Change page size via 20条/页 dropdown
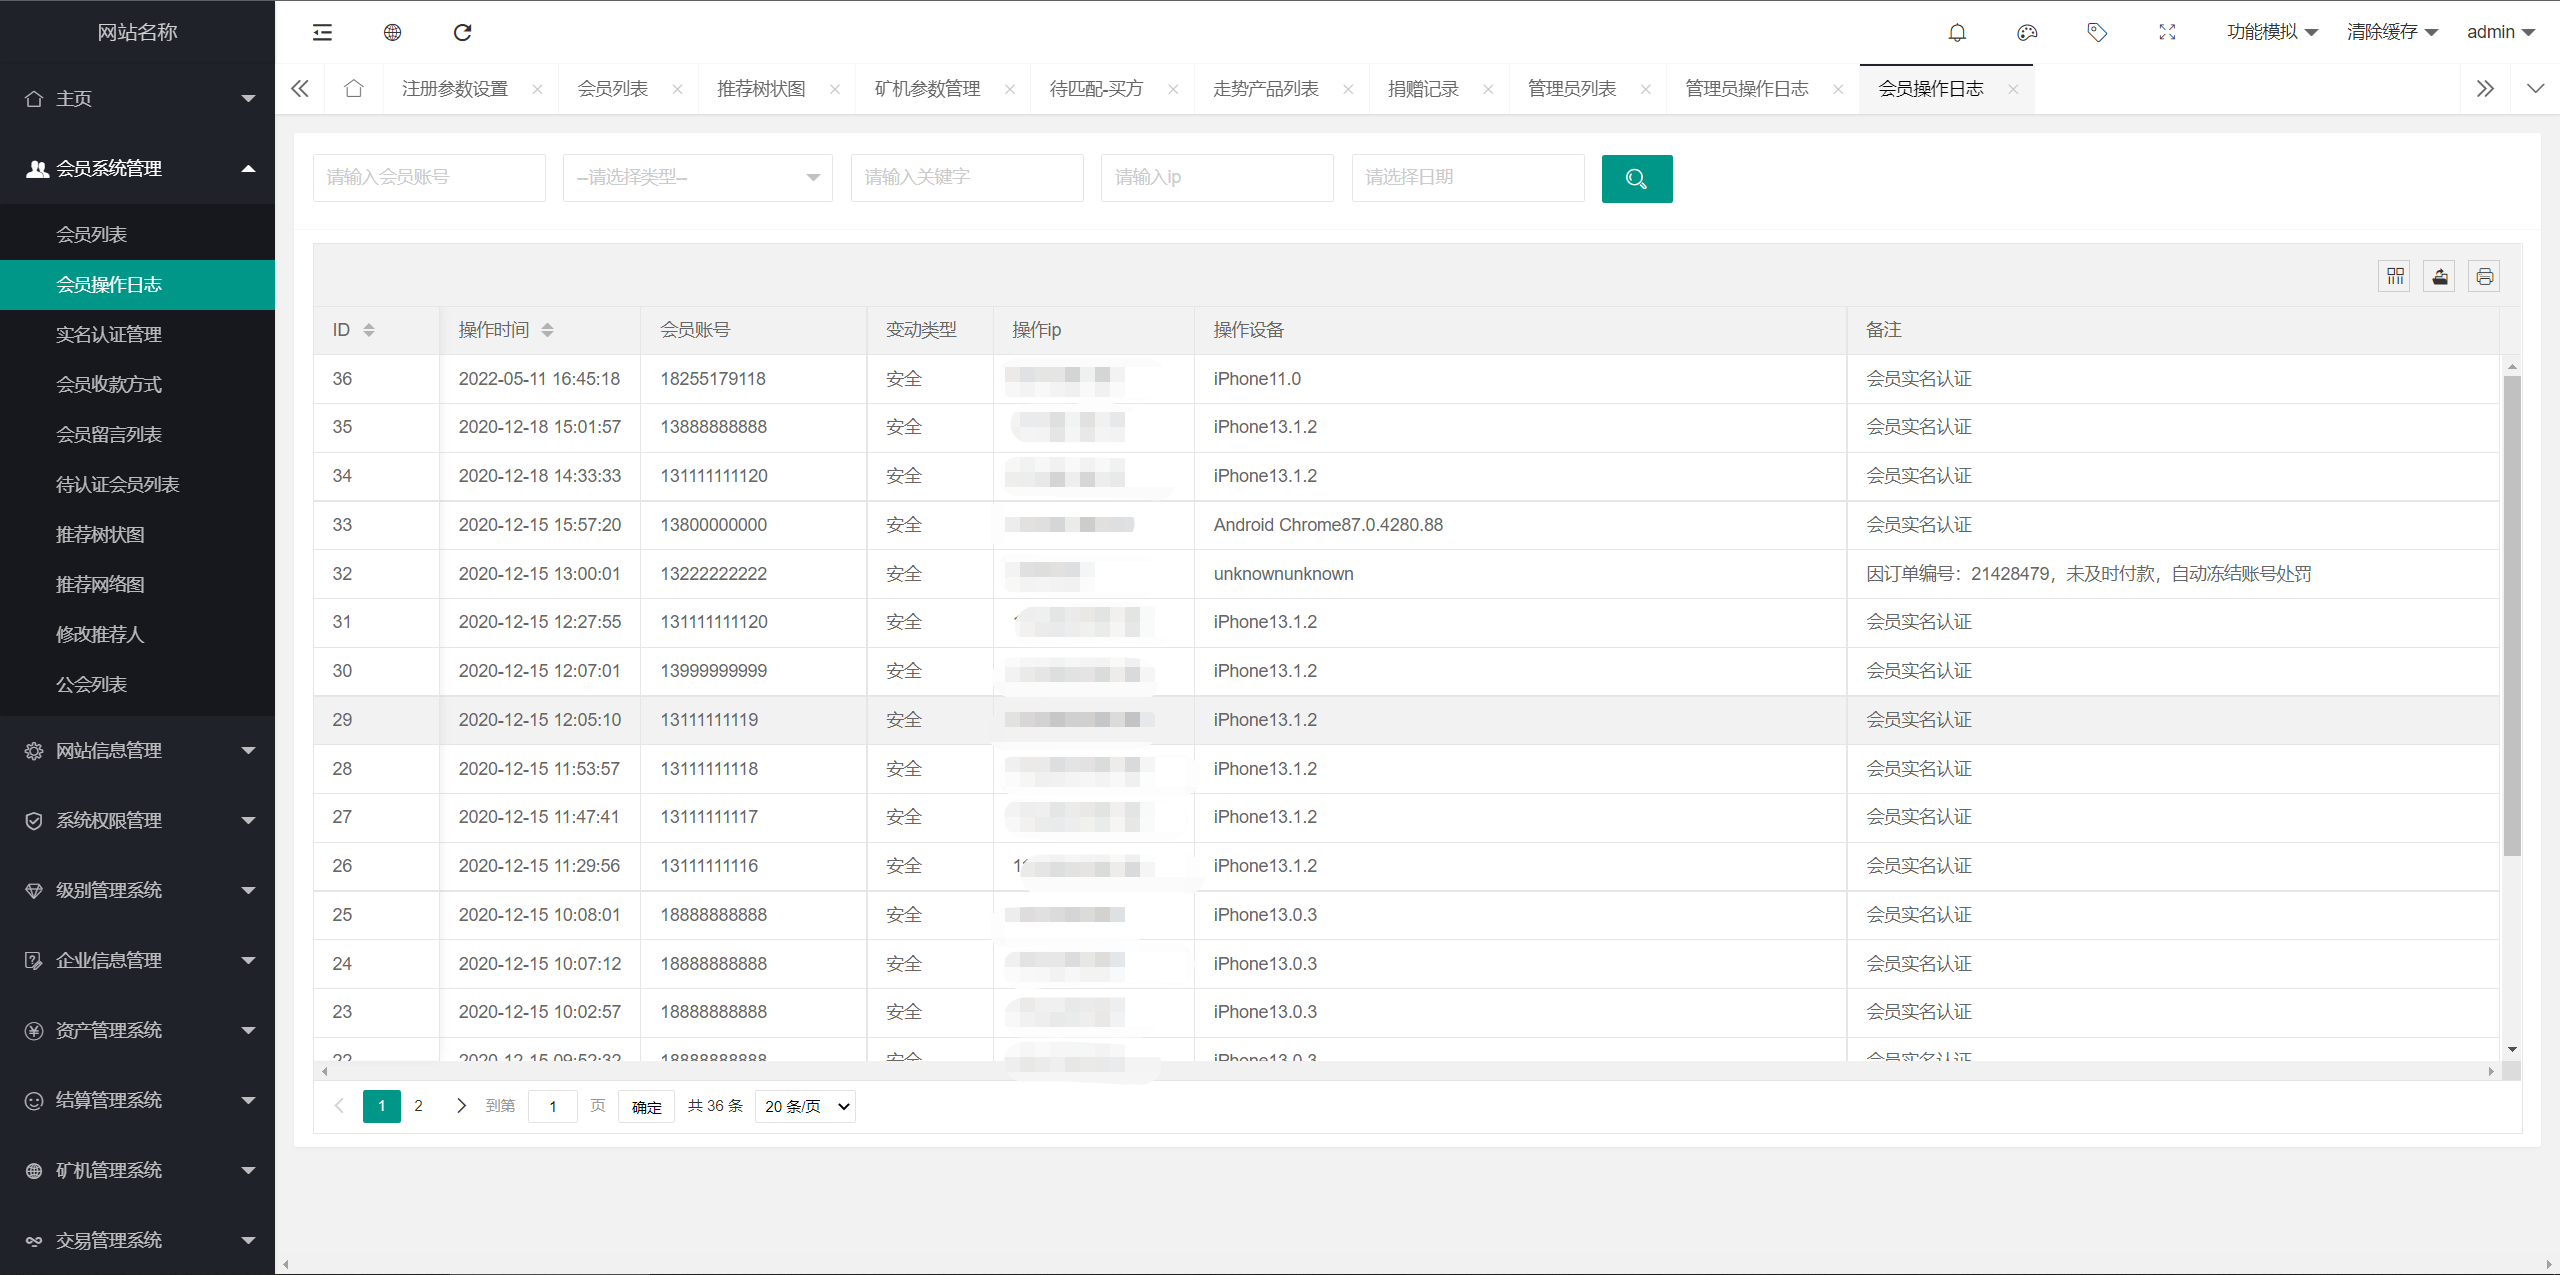The image size is (2560, 1275). 804,1106
